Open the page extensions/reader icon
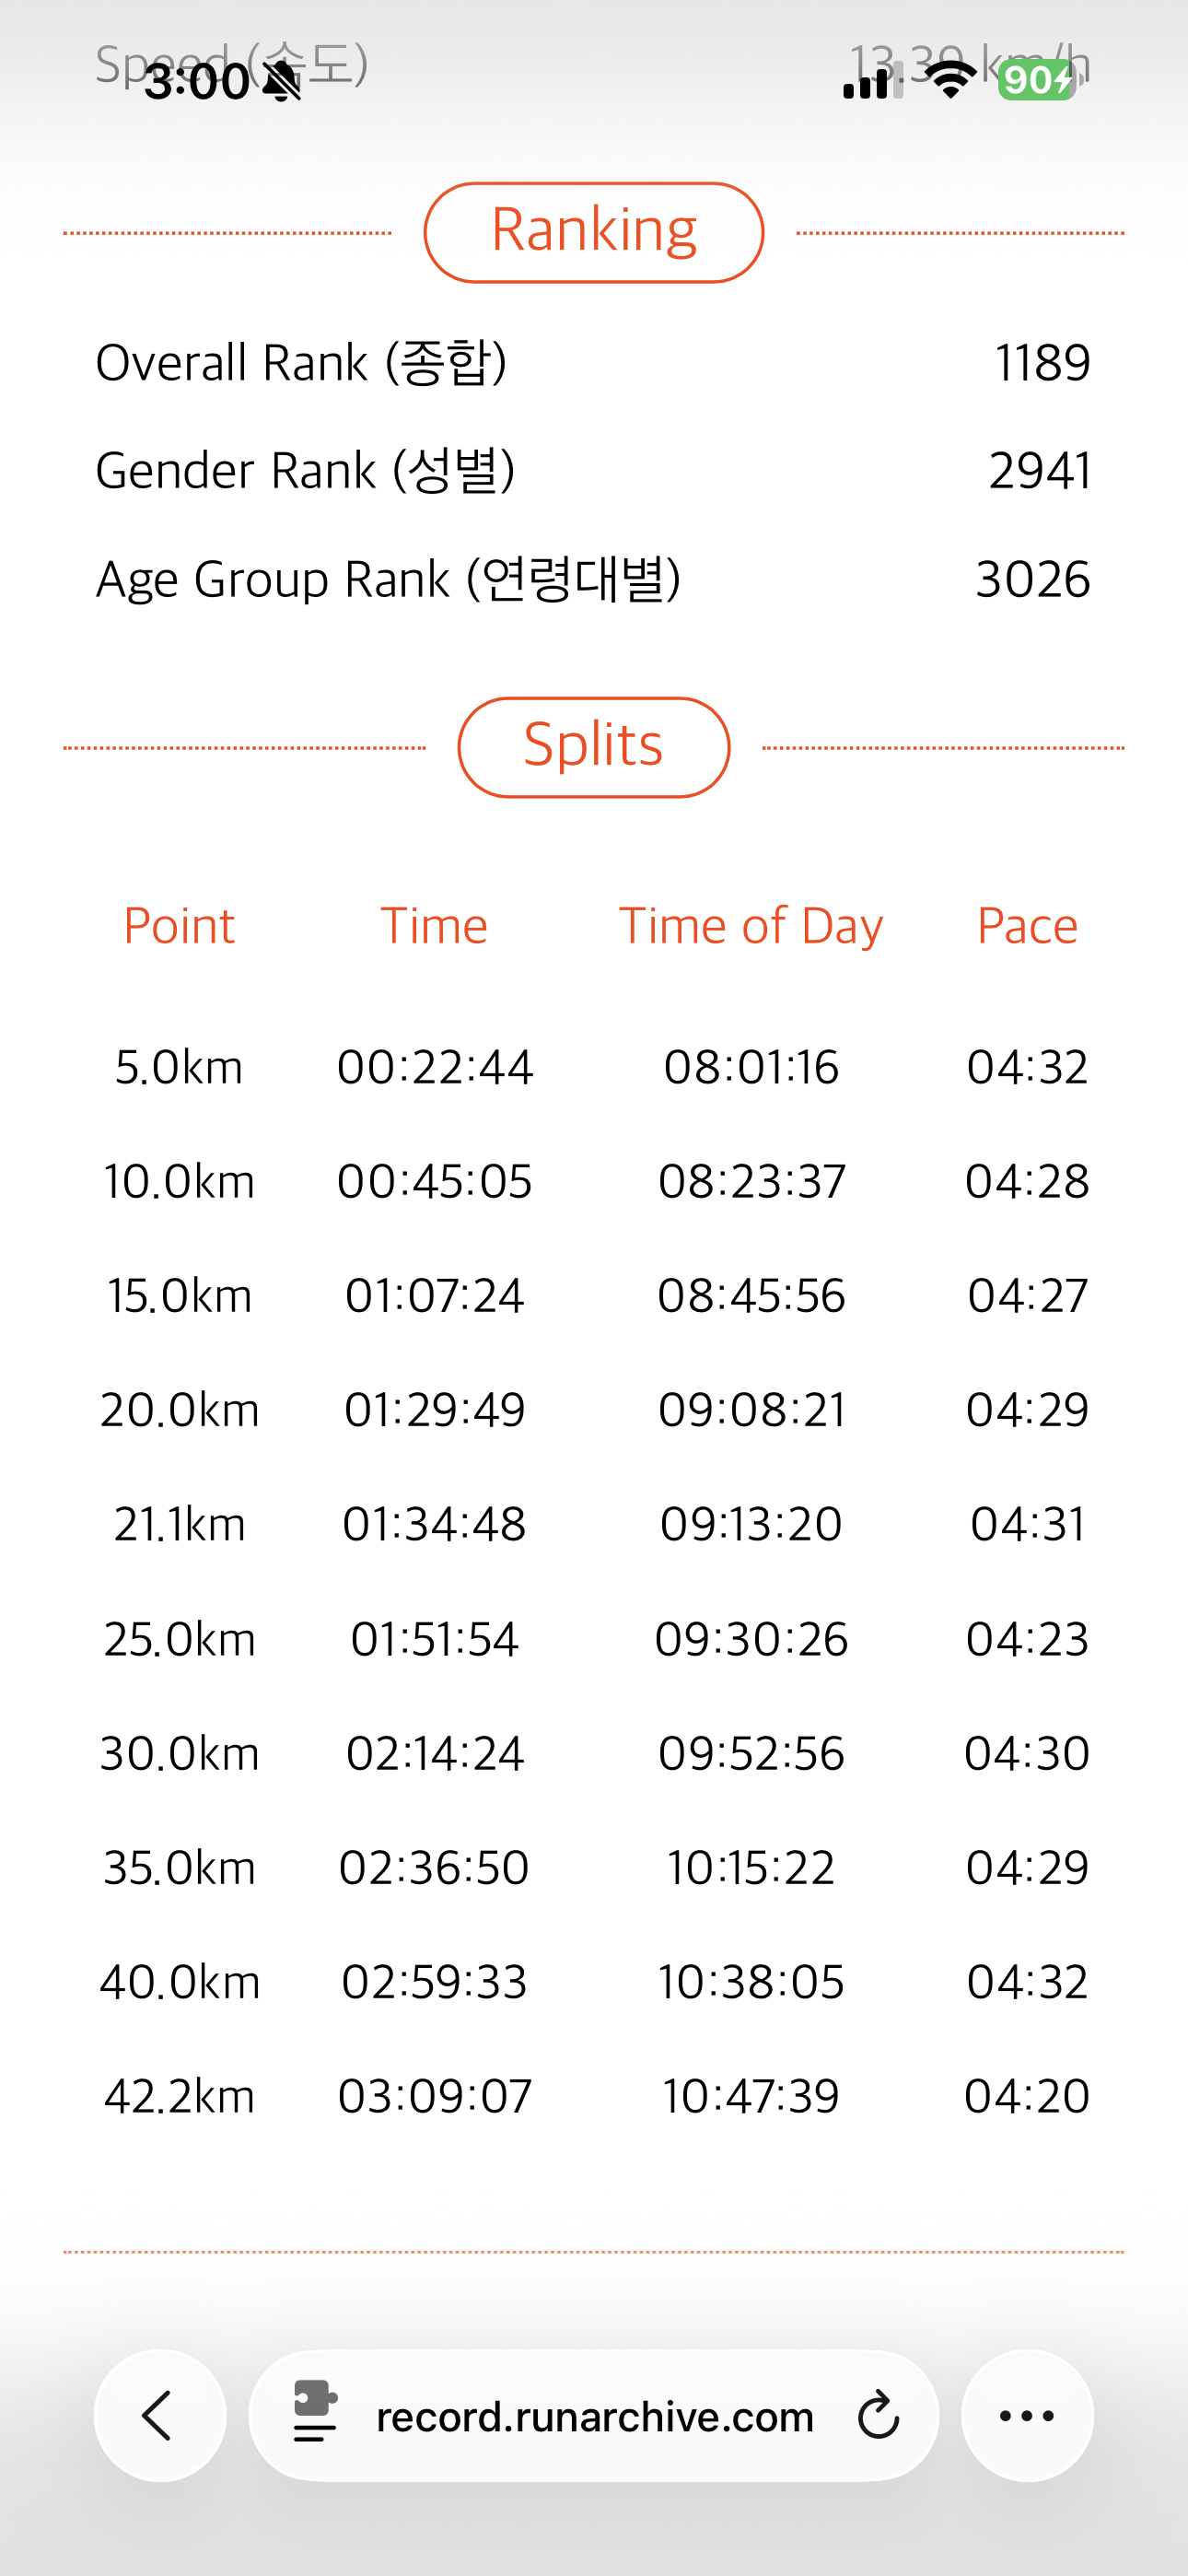1188x2576 pixels. coord(315,2411)
